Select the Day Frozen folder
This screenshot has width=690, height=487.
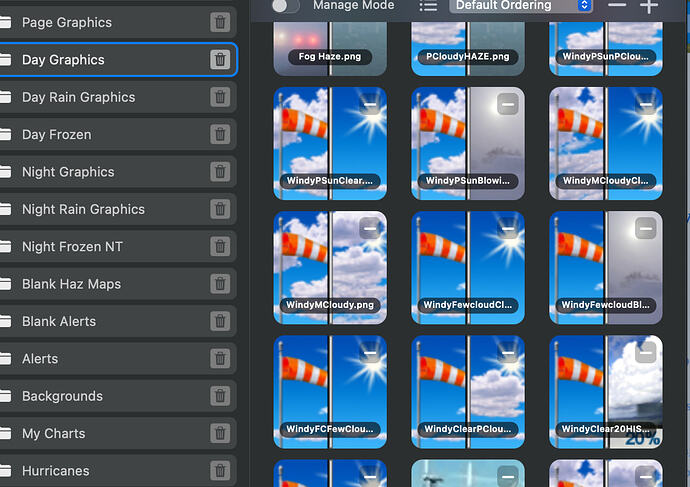(117, 134)
